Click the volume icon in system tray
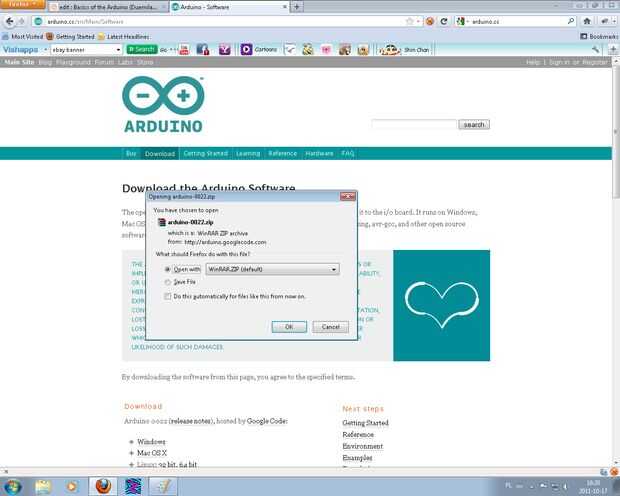The height and width of the screenshot is (496, 620). click(x=565, y=486)
